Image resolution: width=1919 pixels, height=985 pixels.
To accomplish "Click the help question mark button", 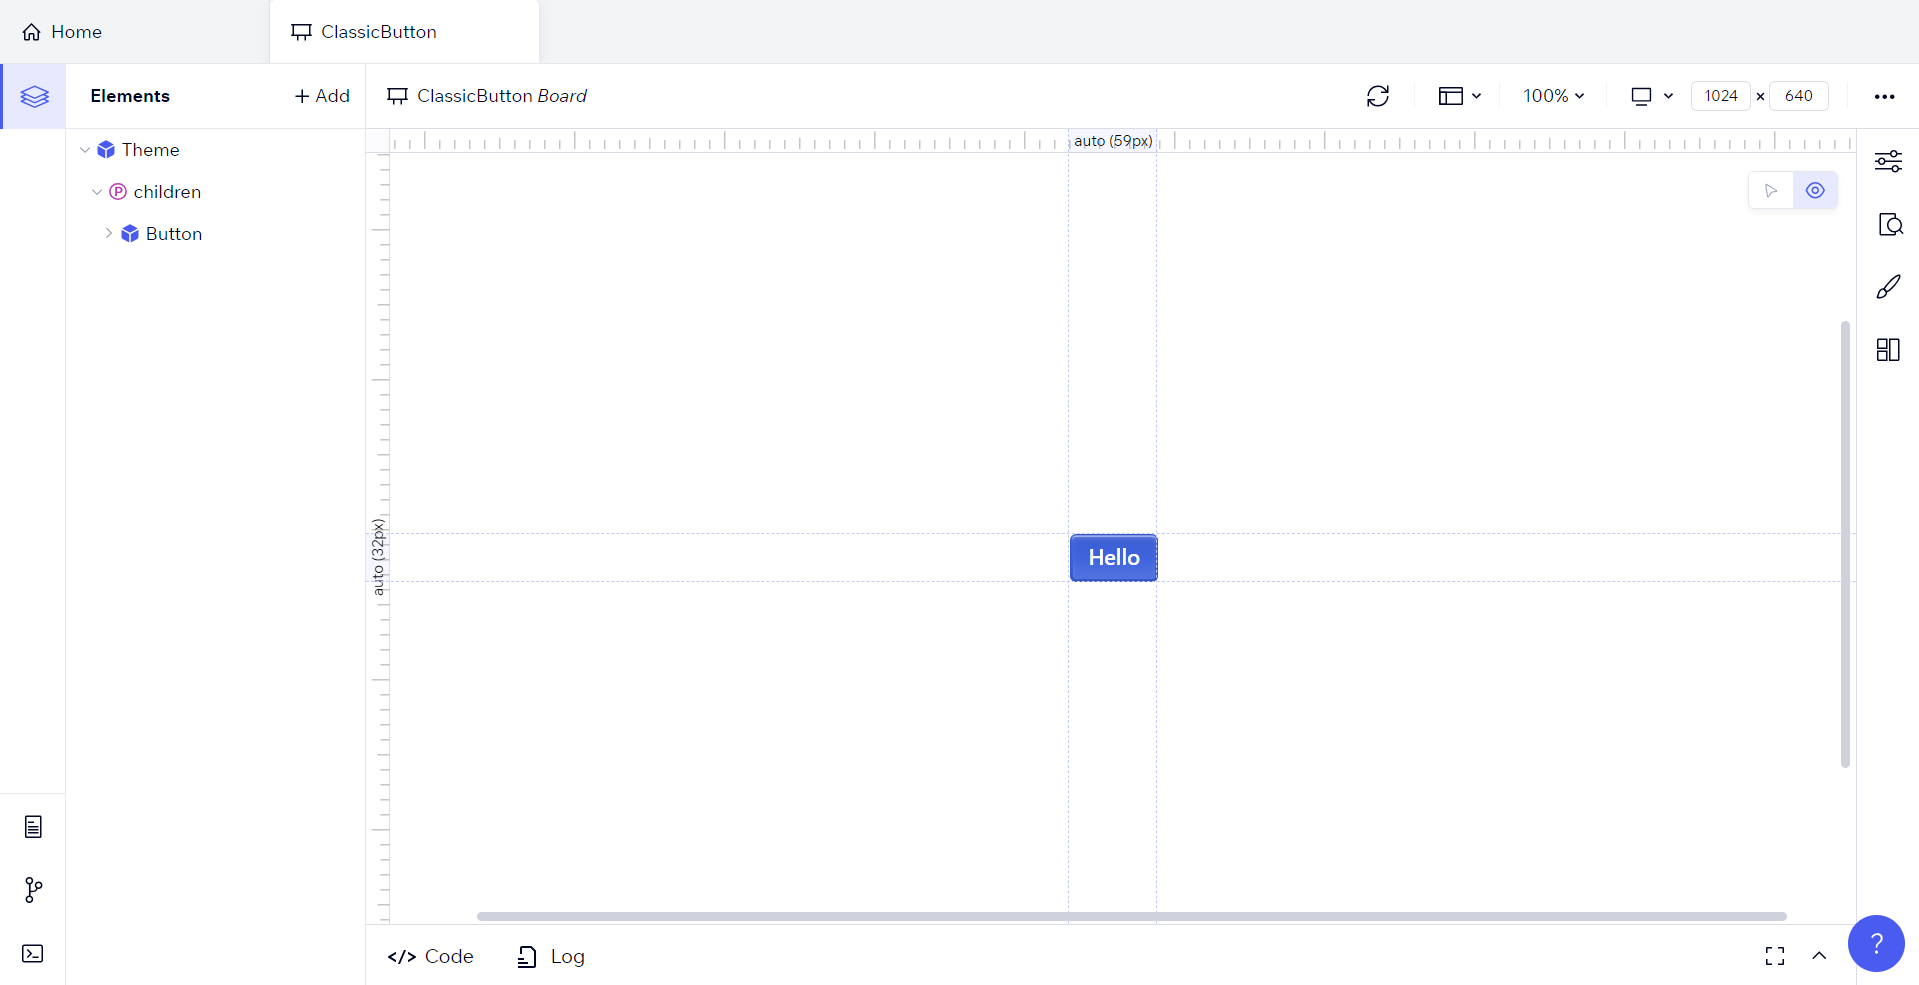I will pyautogui.click(x=1876, y=943).
